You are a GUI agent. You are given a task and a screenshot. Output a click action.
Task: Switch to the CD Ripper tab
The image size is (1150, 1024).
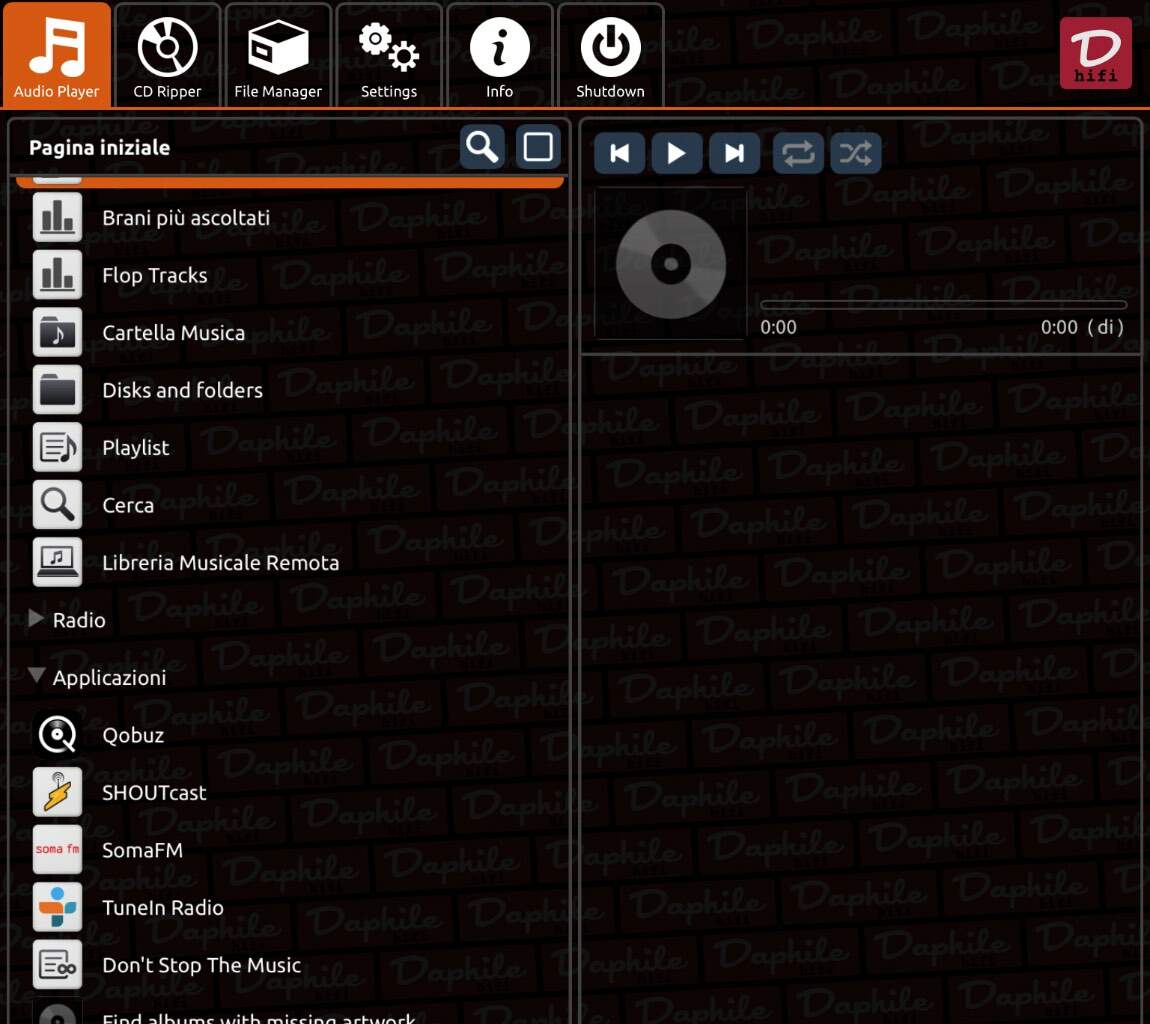[x=167, y=54]
